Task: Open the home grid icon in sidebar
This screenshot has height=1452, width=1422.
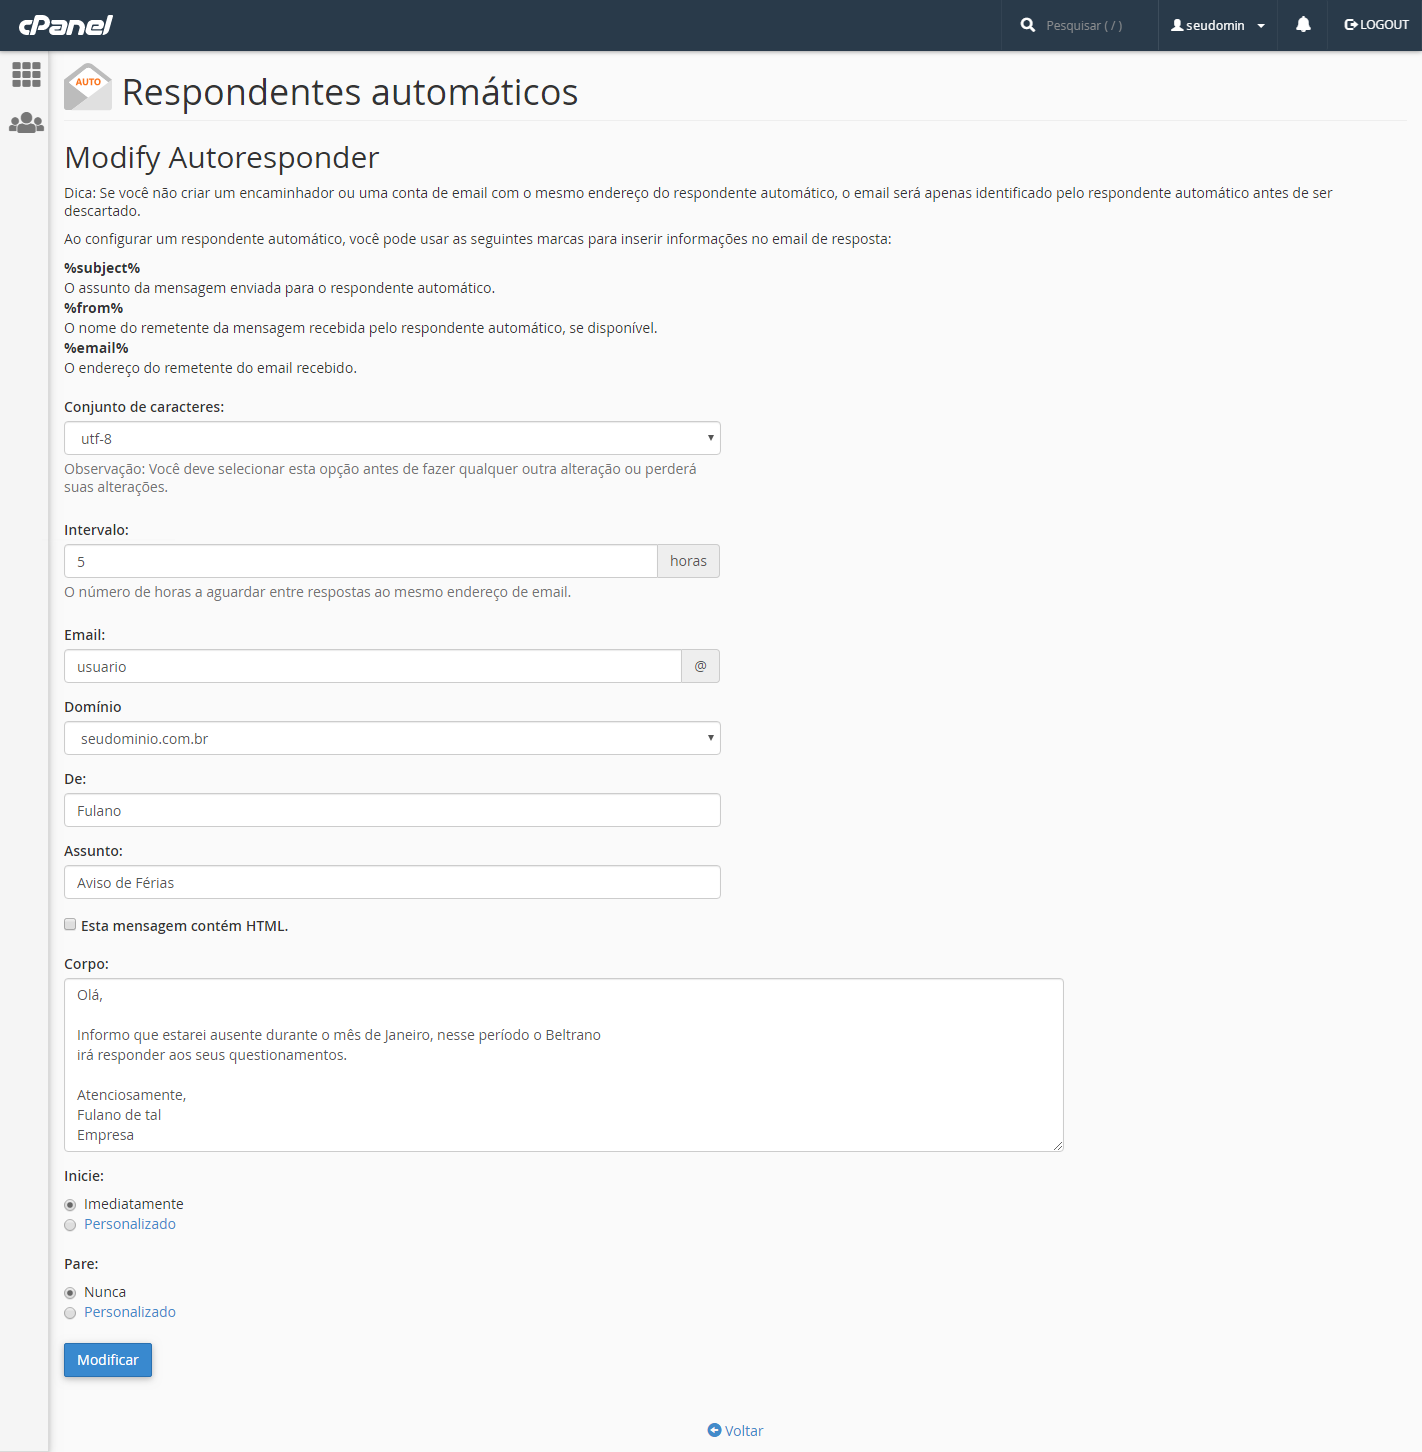Action: point(26,74)
